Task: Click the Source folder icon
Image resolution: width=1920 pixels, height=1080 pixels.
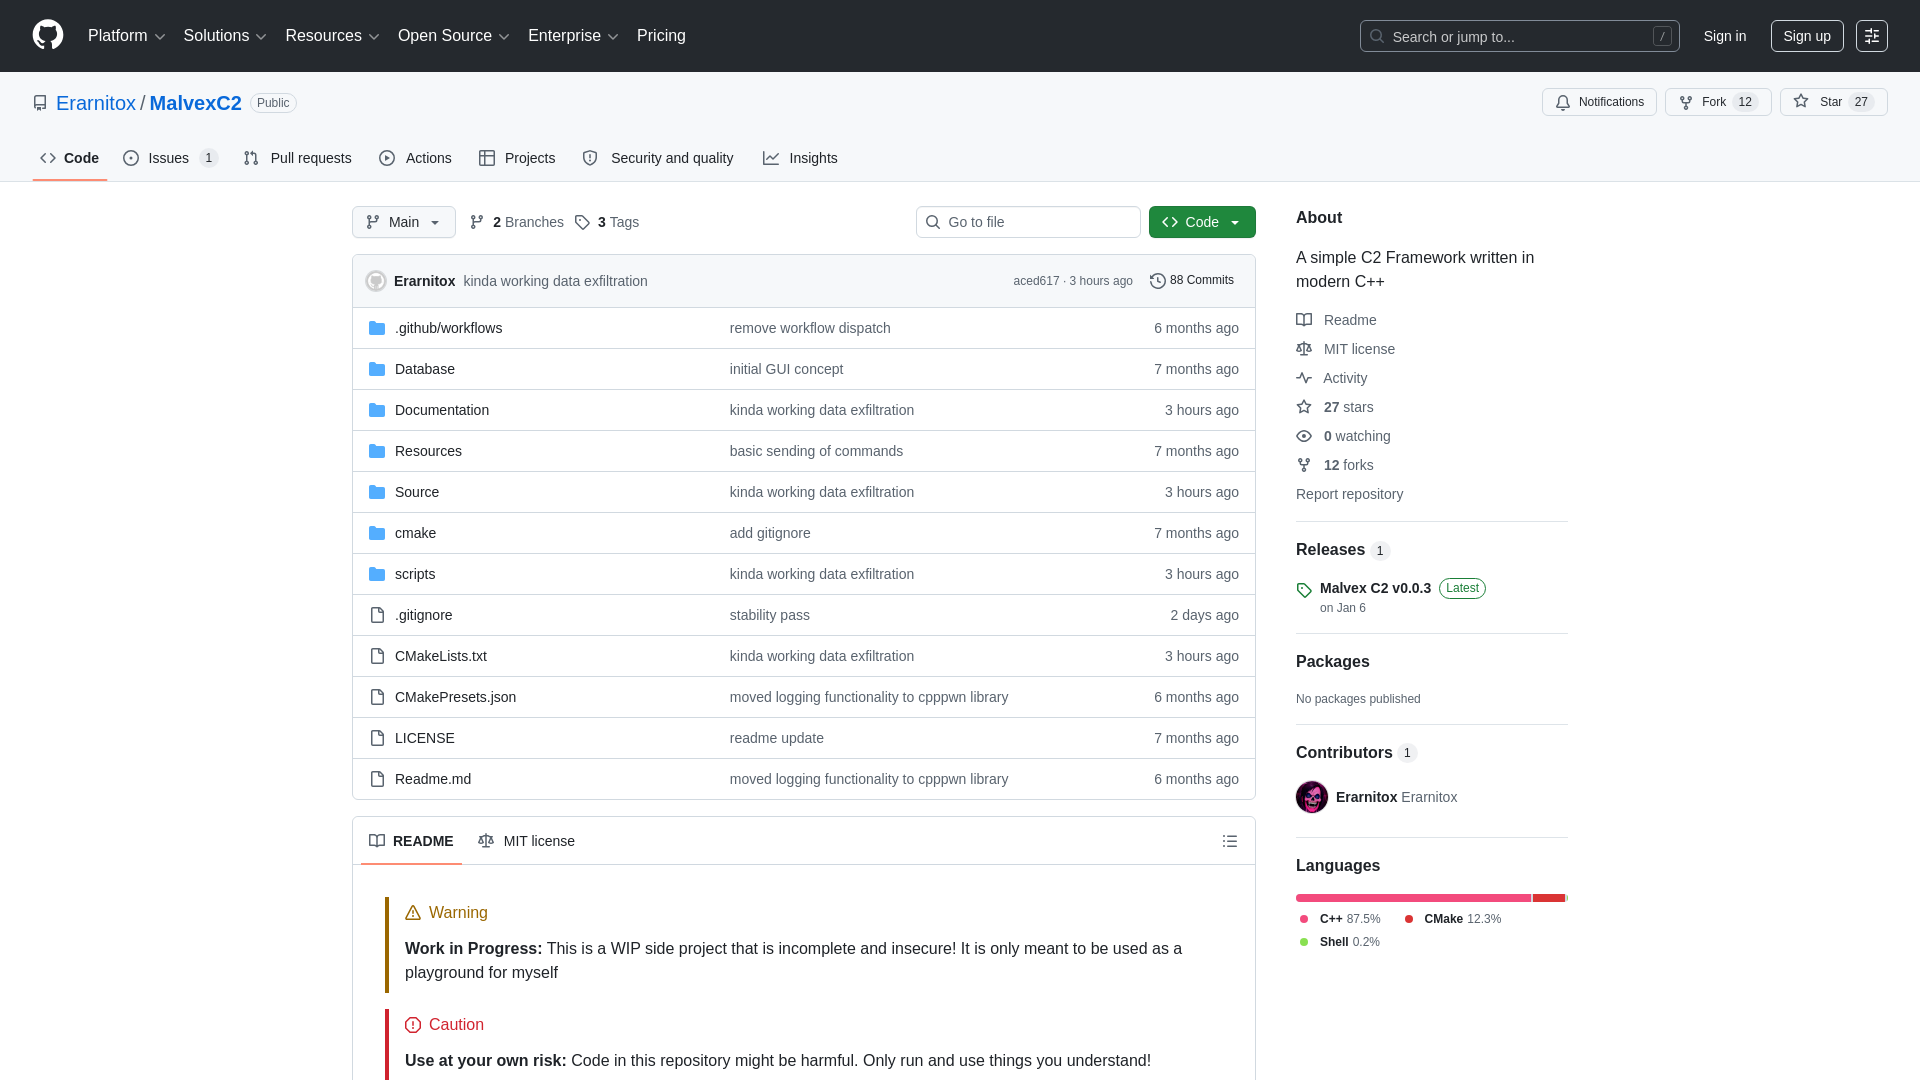Action: tap(377, 492)
